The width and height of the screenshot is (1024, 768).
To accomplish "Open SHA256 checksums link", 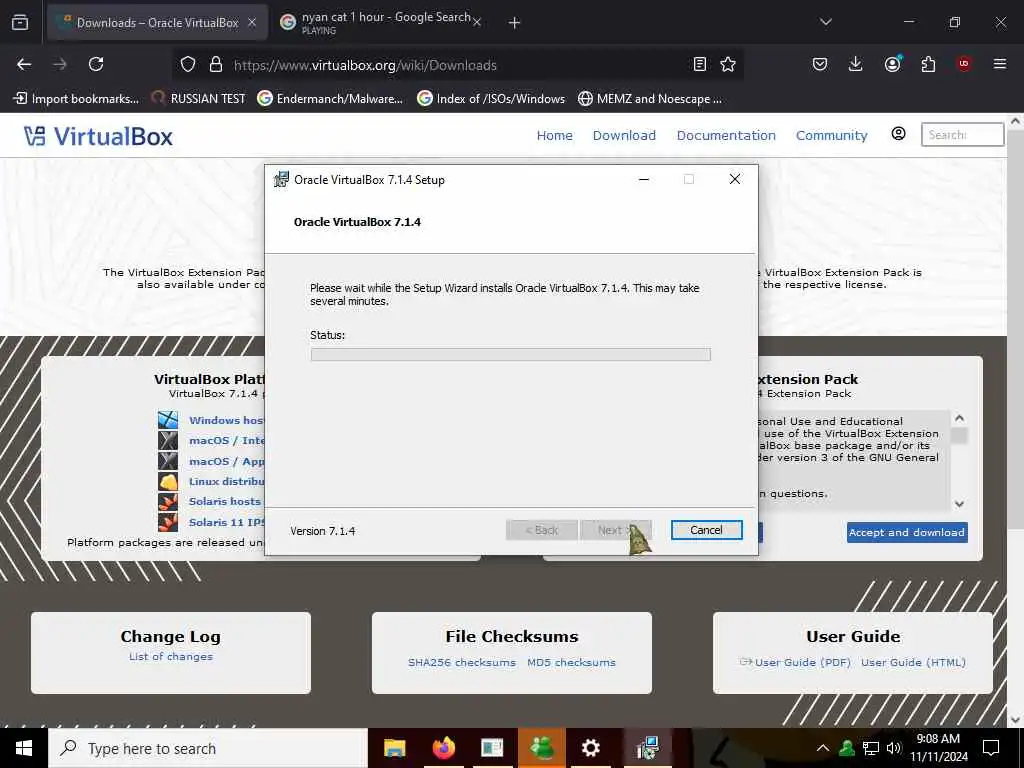I will (x=462, y=662).
